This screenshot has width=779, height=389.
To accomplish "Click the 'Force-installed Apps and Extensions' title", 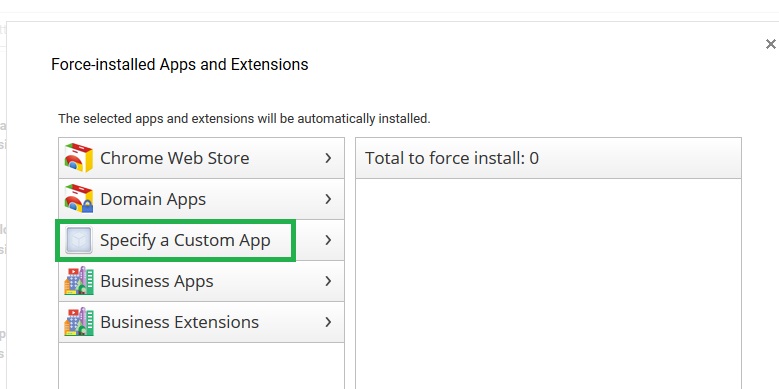I will (x=180, y=64).
